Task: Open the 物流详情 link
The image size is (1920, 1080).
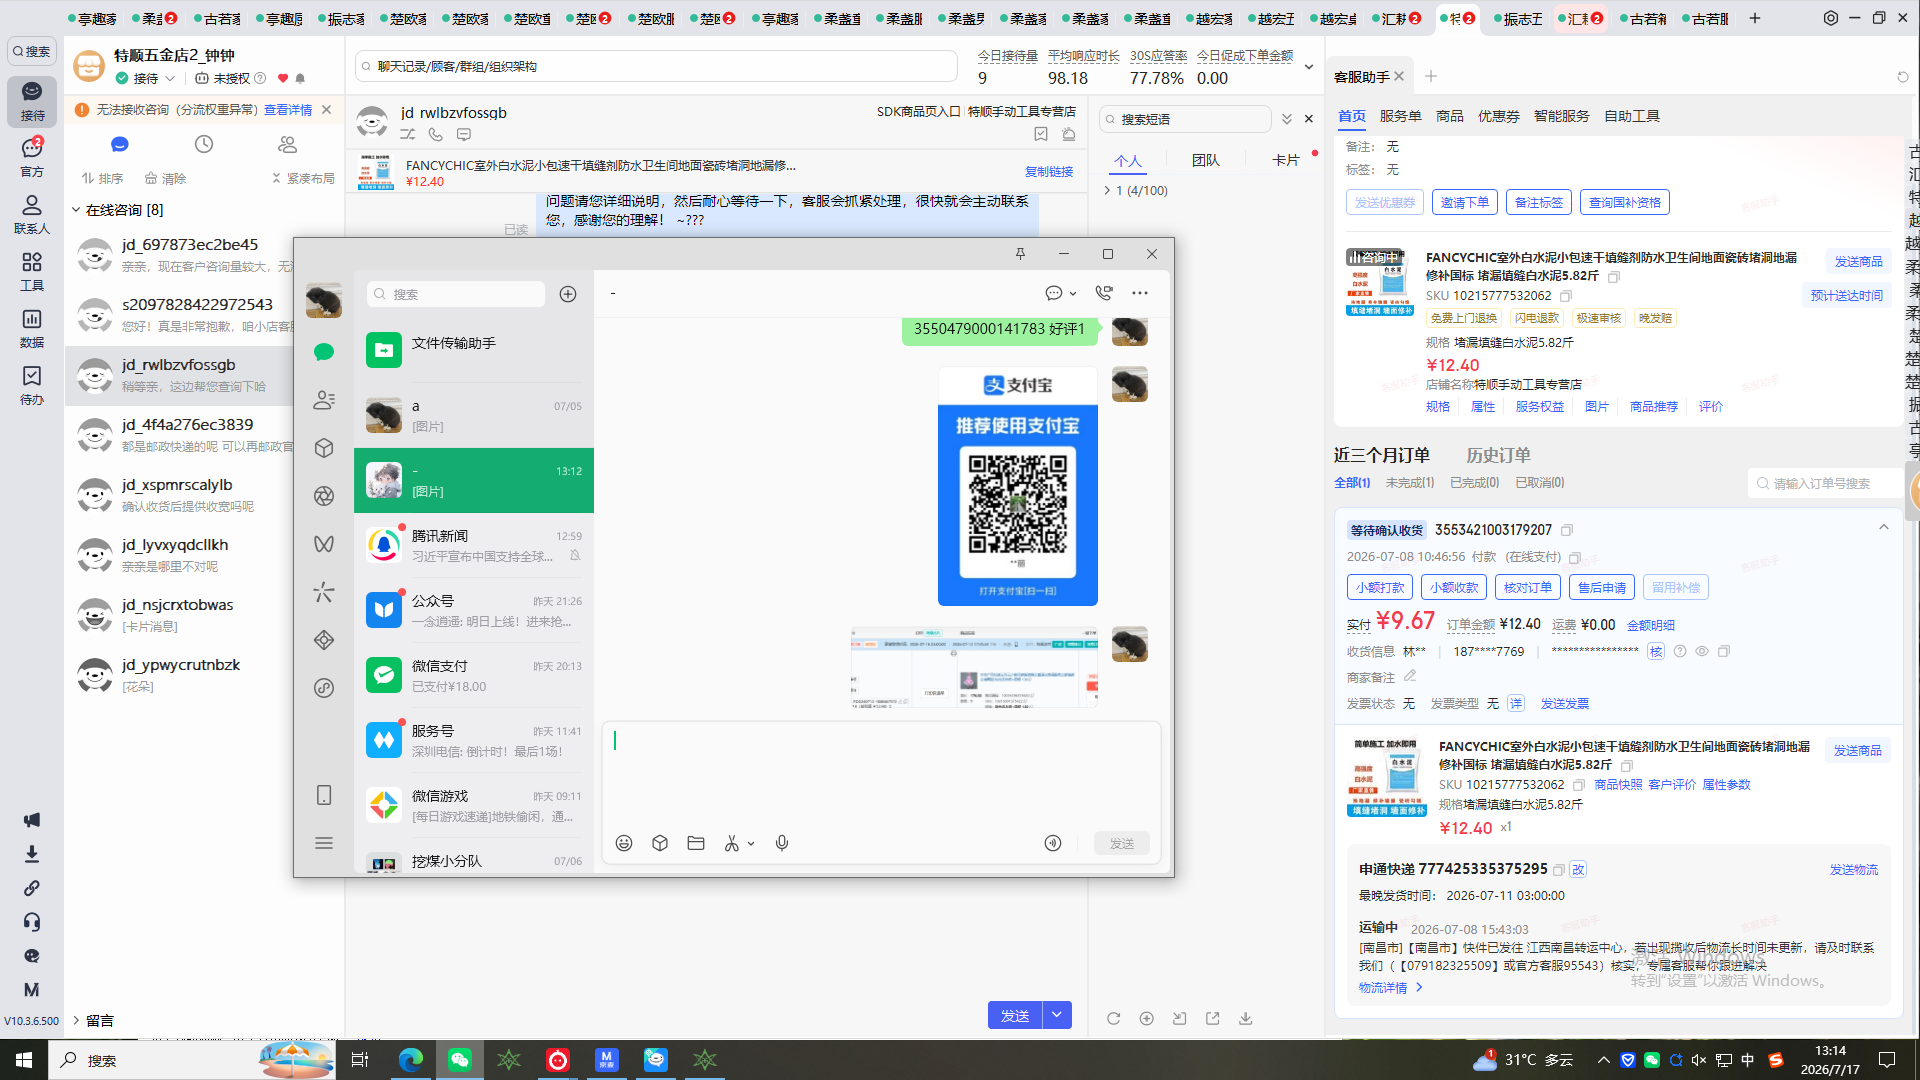Action: coord(1390,988)
